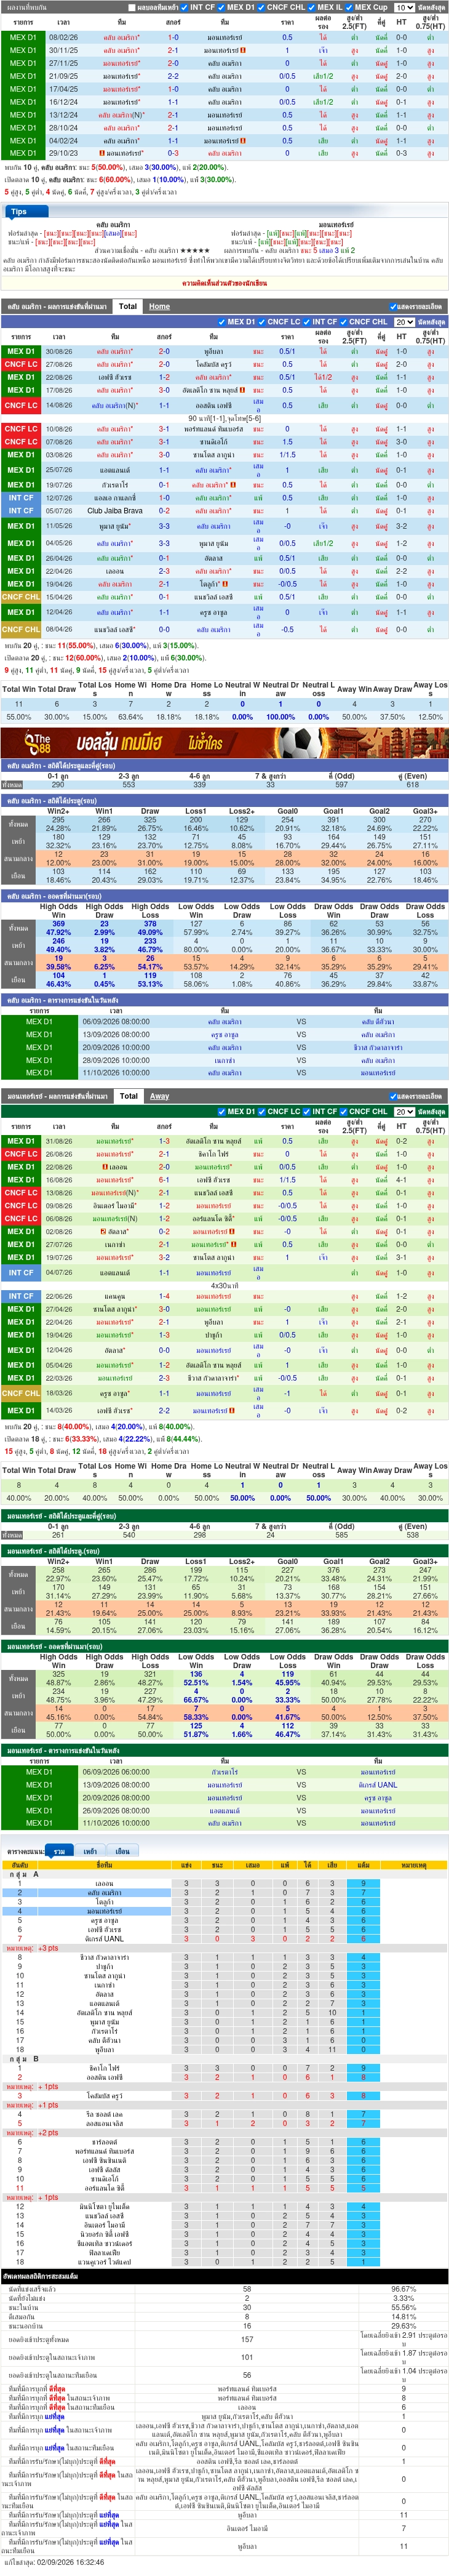Click the MEX D1 league badge on 08/02/26 row
The image size is (449, 2576).
click(x=23, y=37)
